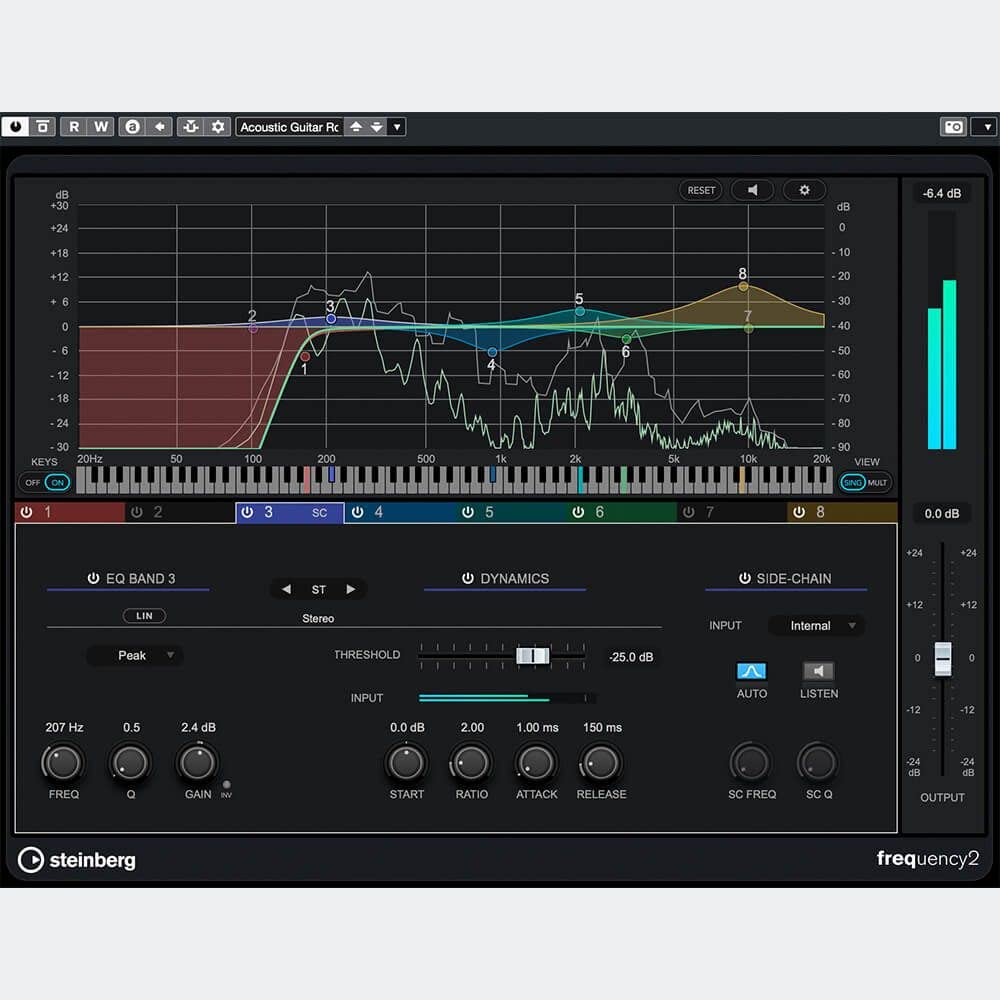Viewport: 1000px width, 1000px height.
Task: Click the side-chain LISTEN speaker icon
Action: [818, 671]
